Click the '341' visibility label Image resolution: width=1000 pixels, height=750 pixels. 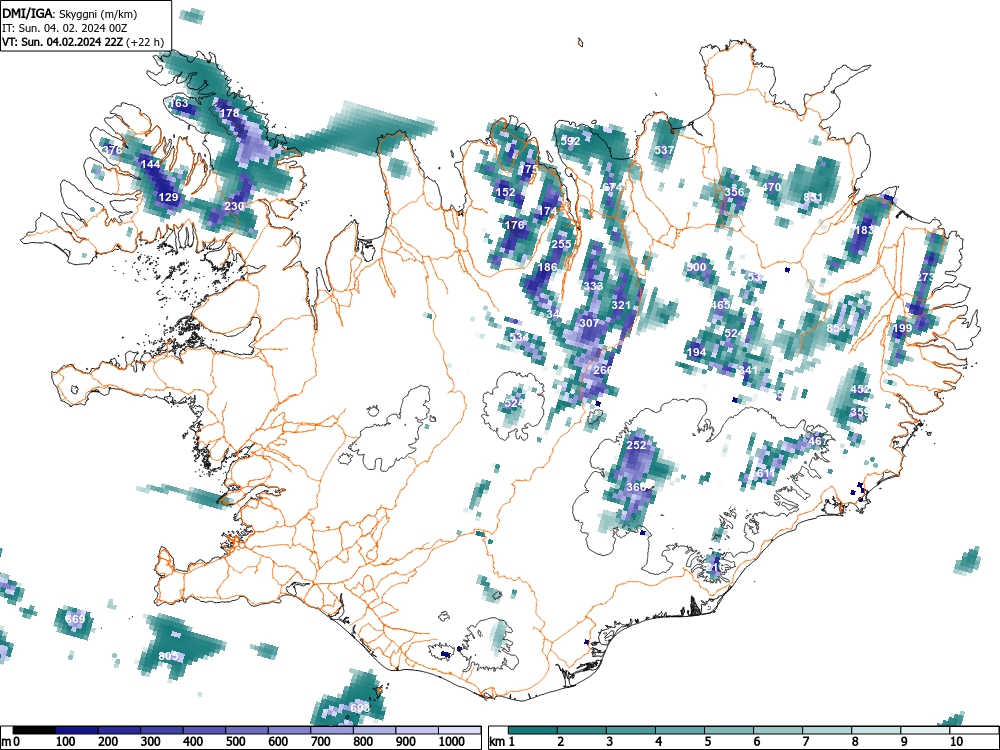(748, 370)
